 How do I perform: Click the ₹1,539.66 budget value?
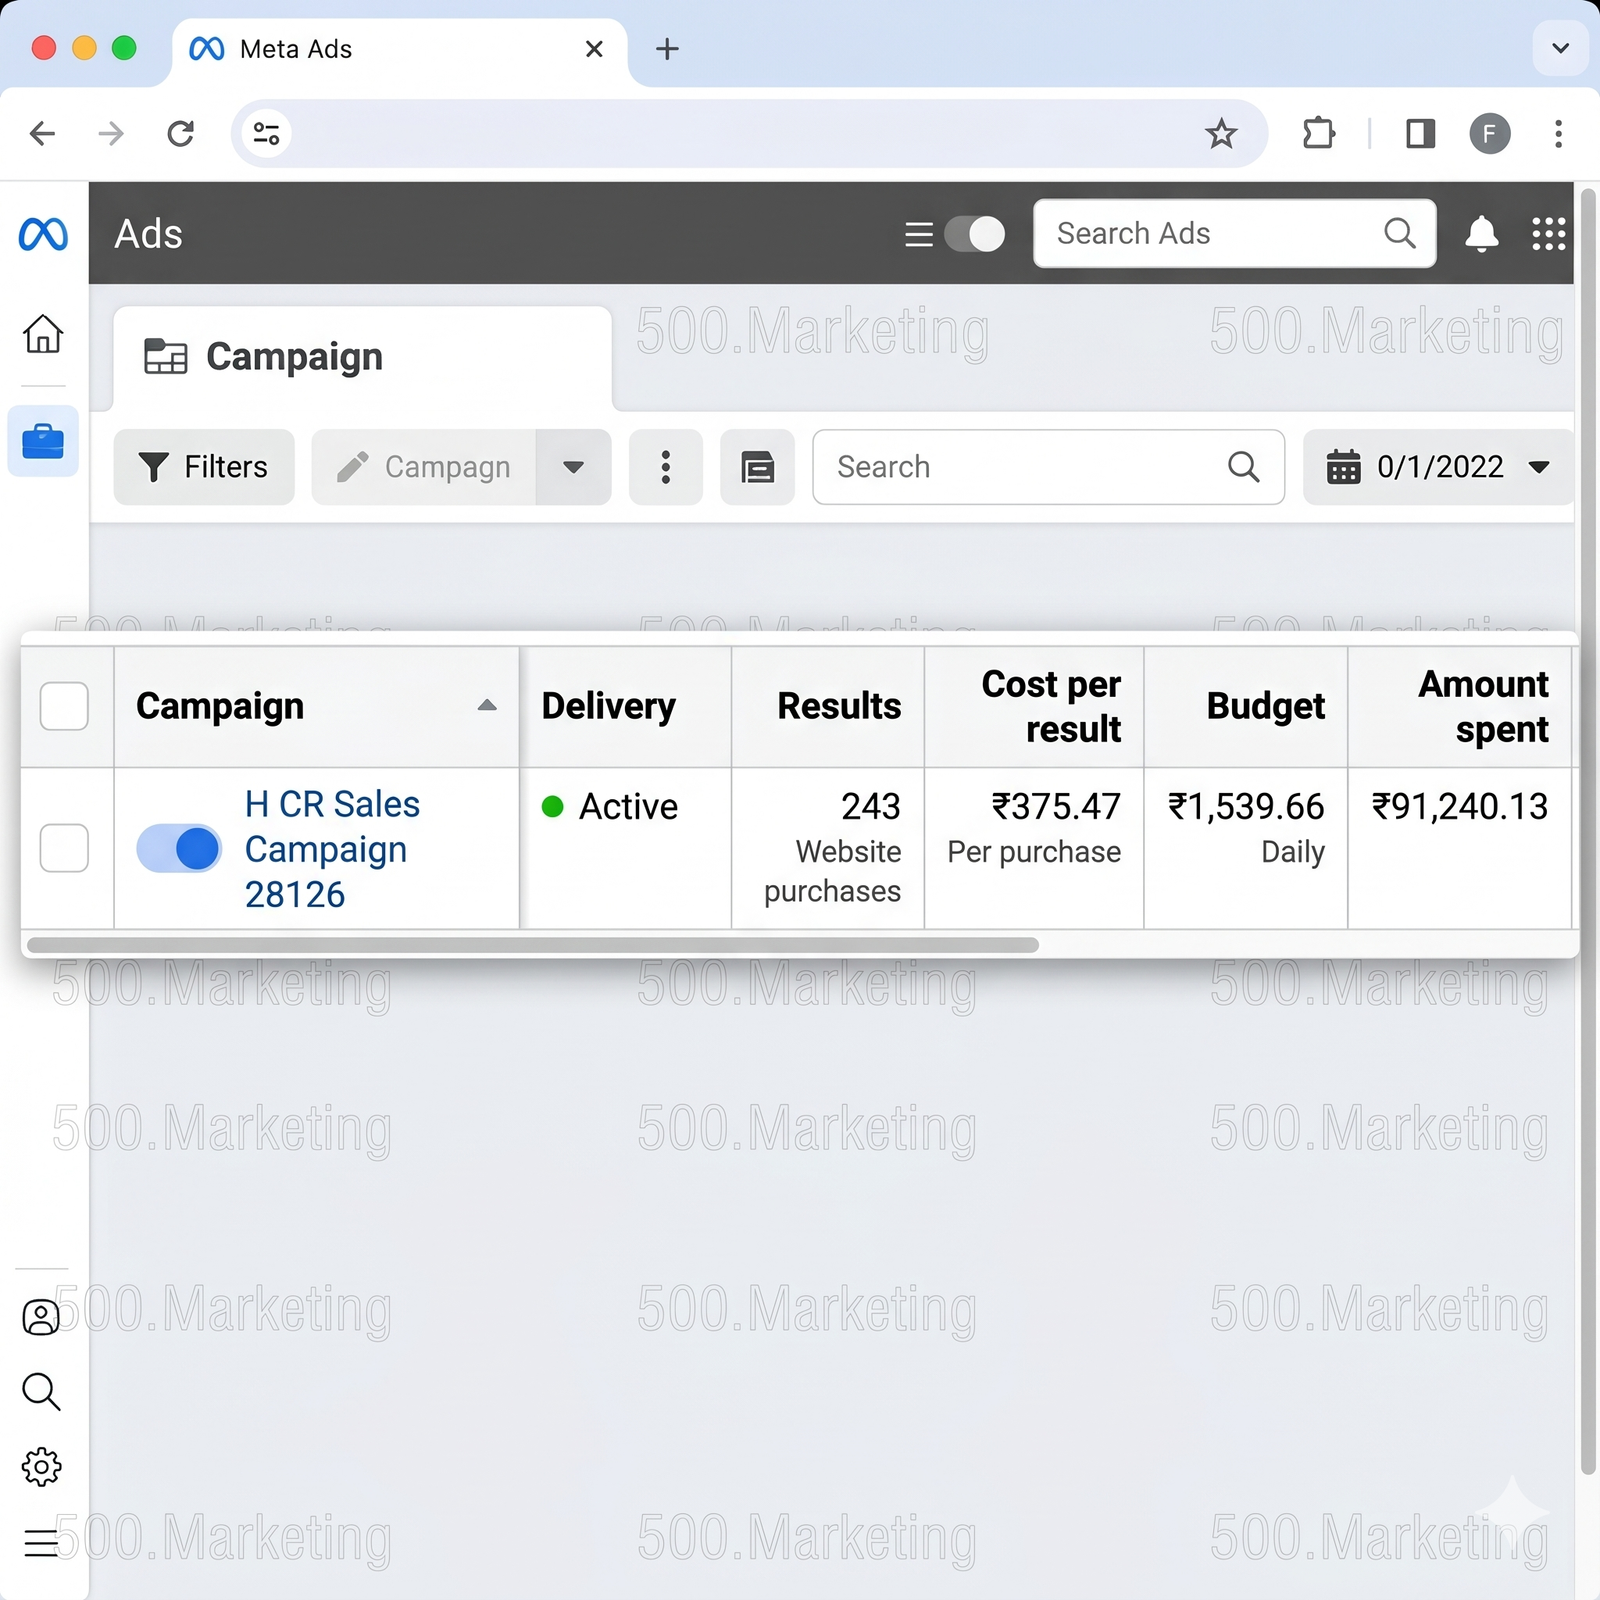click(x=1246, y=806)
